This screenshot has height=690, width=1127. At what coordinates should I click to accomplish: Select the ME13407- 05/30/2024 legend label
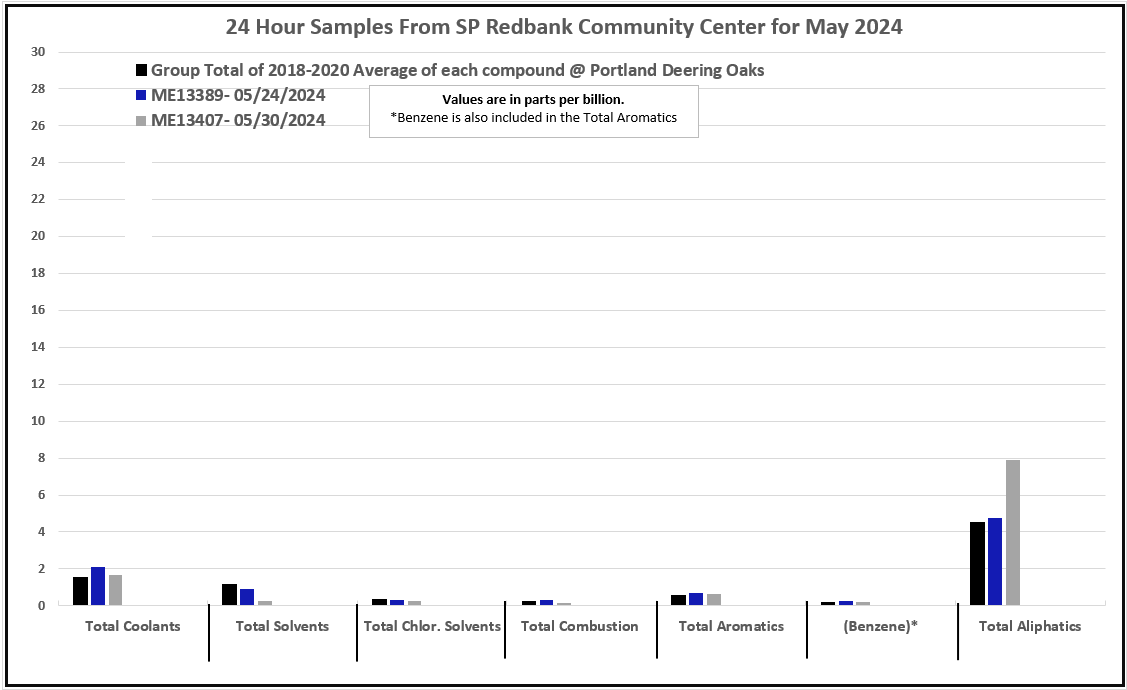click(x=238, y=121)
